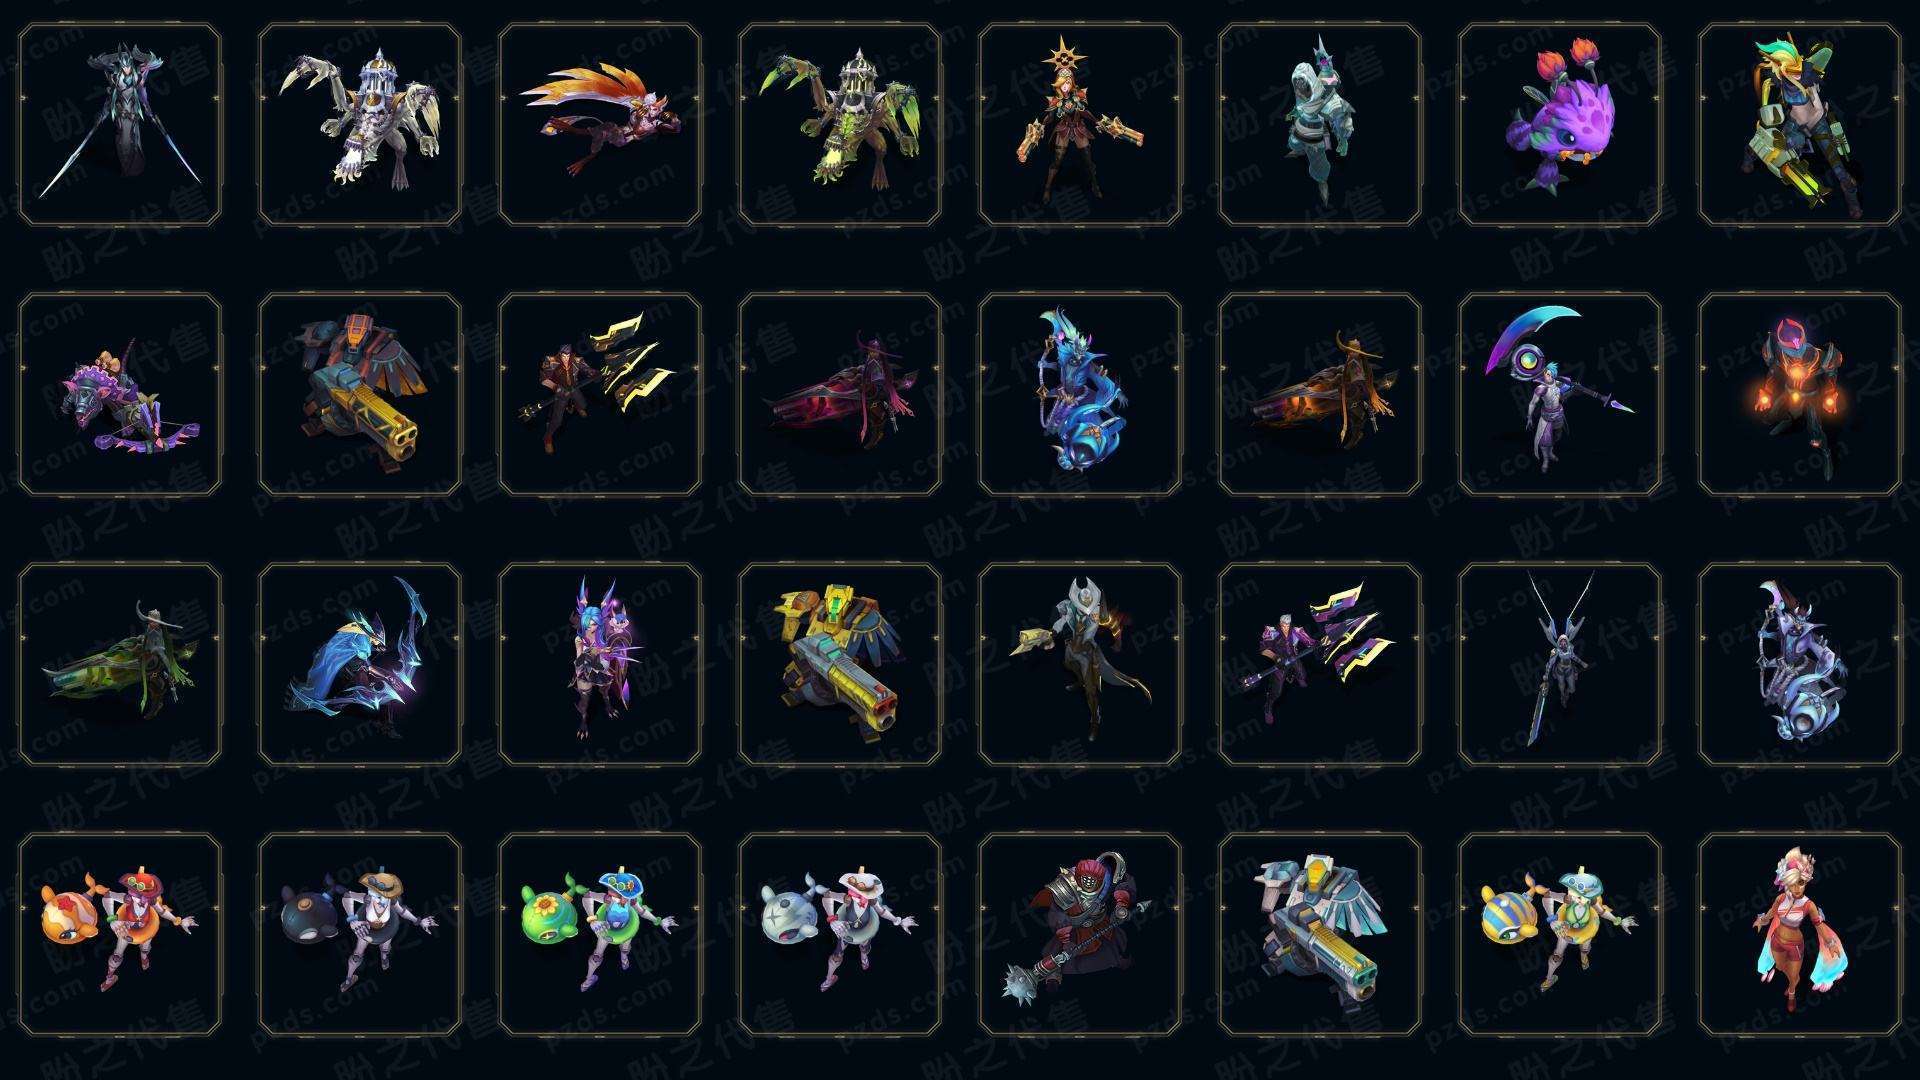Select the crimson long-gun cowboy skin
The width and height of the screenshot is (1920, 1080).
pos(840,394)
